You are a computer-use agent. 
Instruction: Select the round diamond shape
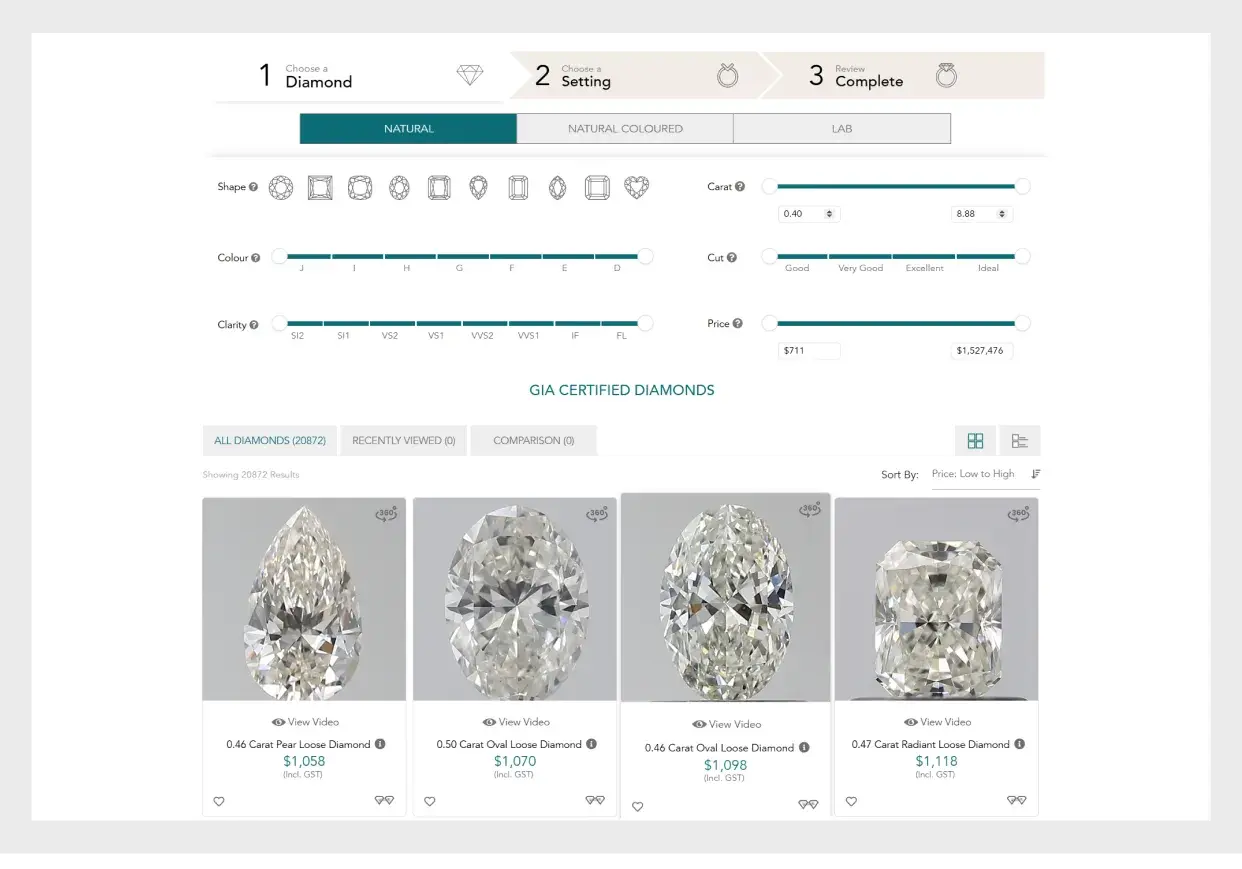point(281,187)
